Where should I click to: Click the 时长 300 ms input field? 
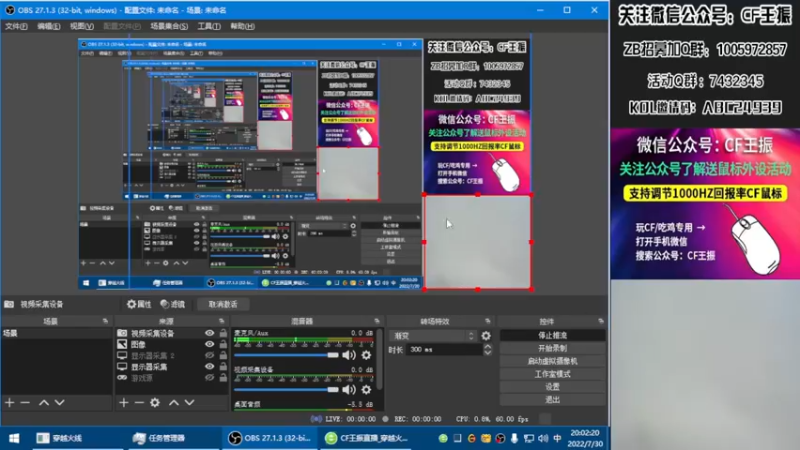point(444,349)
